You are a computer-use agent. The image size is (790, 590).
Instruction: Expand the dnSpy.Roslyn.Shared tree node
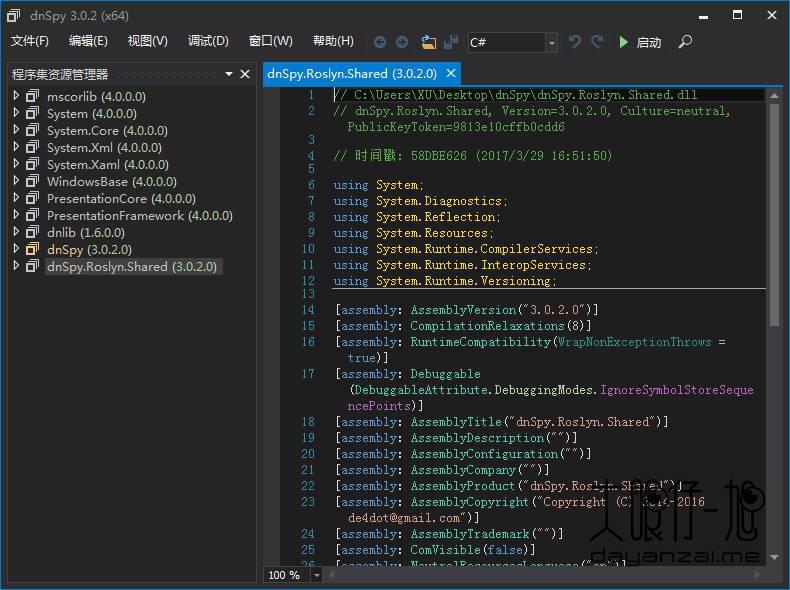click(16, 266)
